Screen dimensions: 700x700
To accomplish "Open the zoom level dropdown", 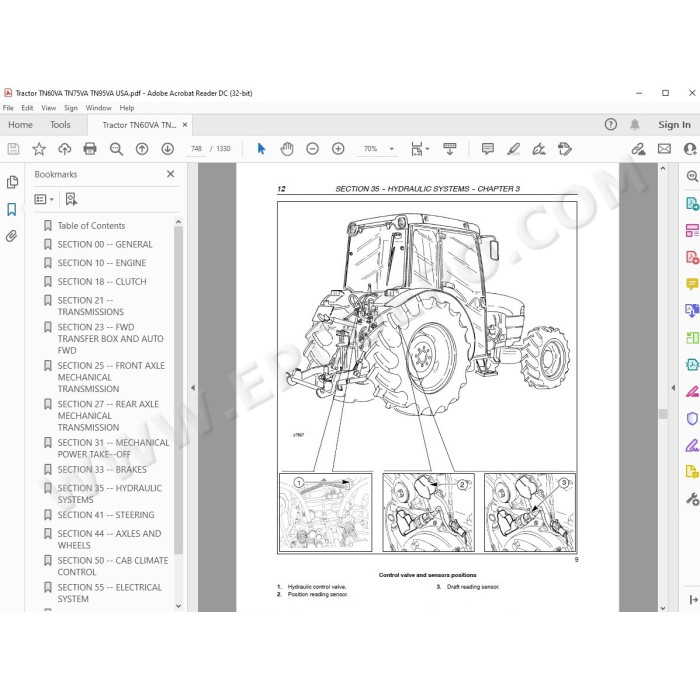I will [x=392, y=149].
